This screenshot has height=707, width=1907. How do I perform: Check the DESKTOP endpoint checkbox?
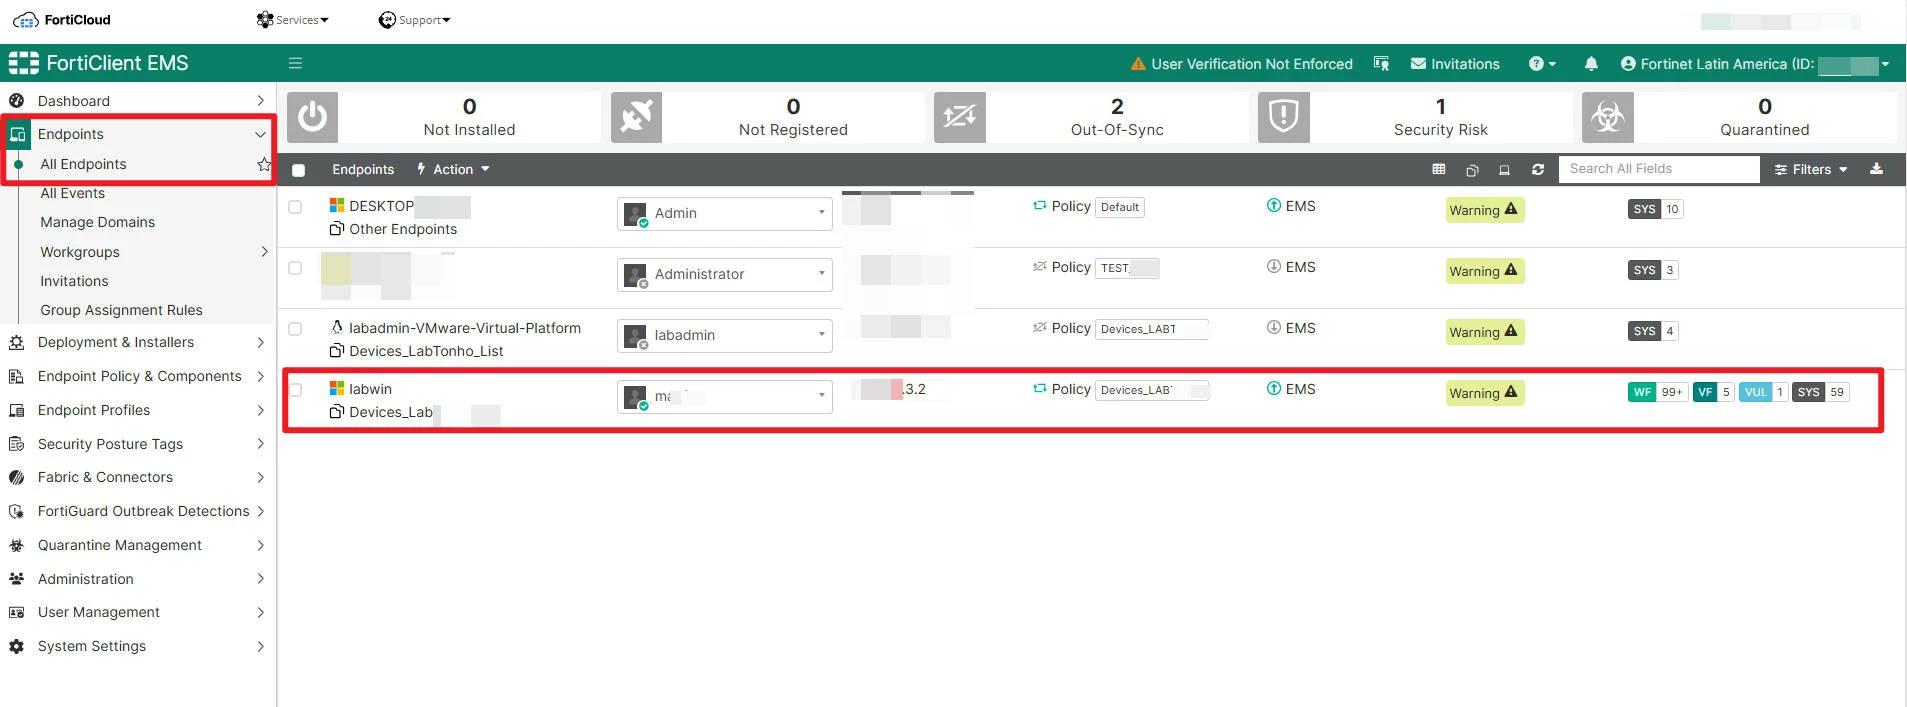295,207
